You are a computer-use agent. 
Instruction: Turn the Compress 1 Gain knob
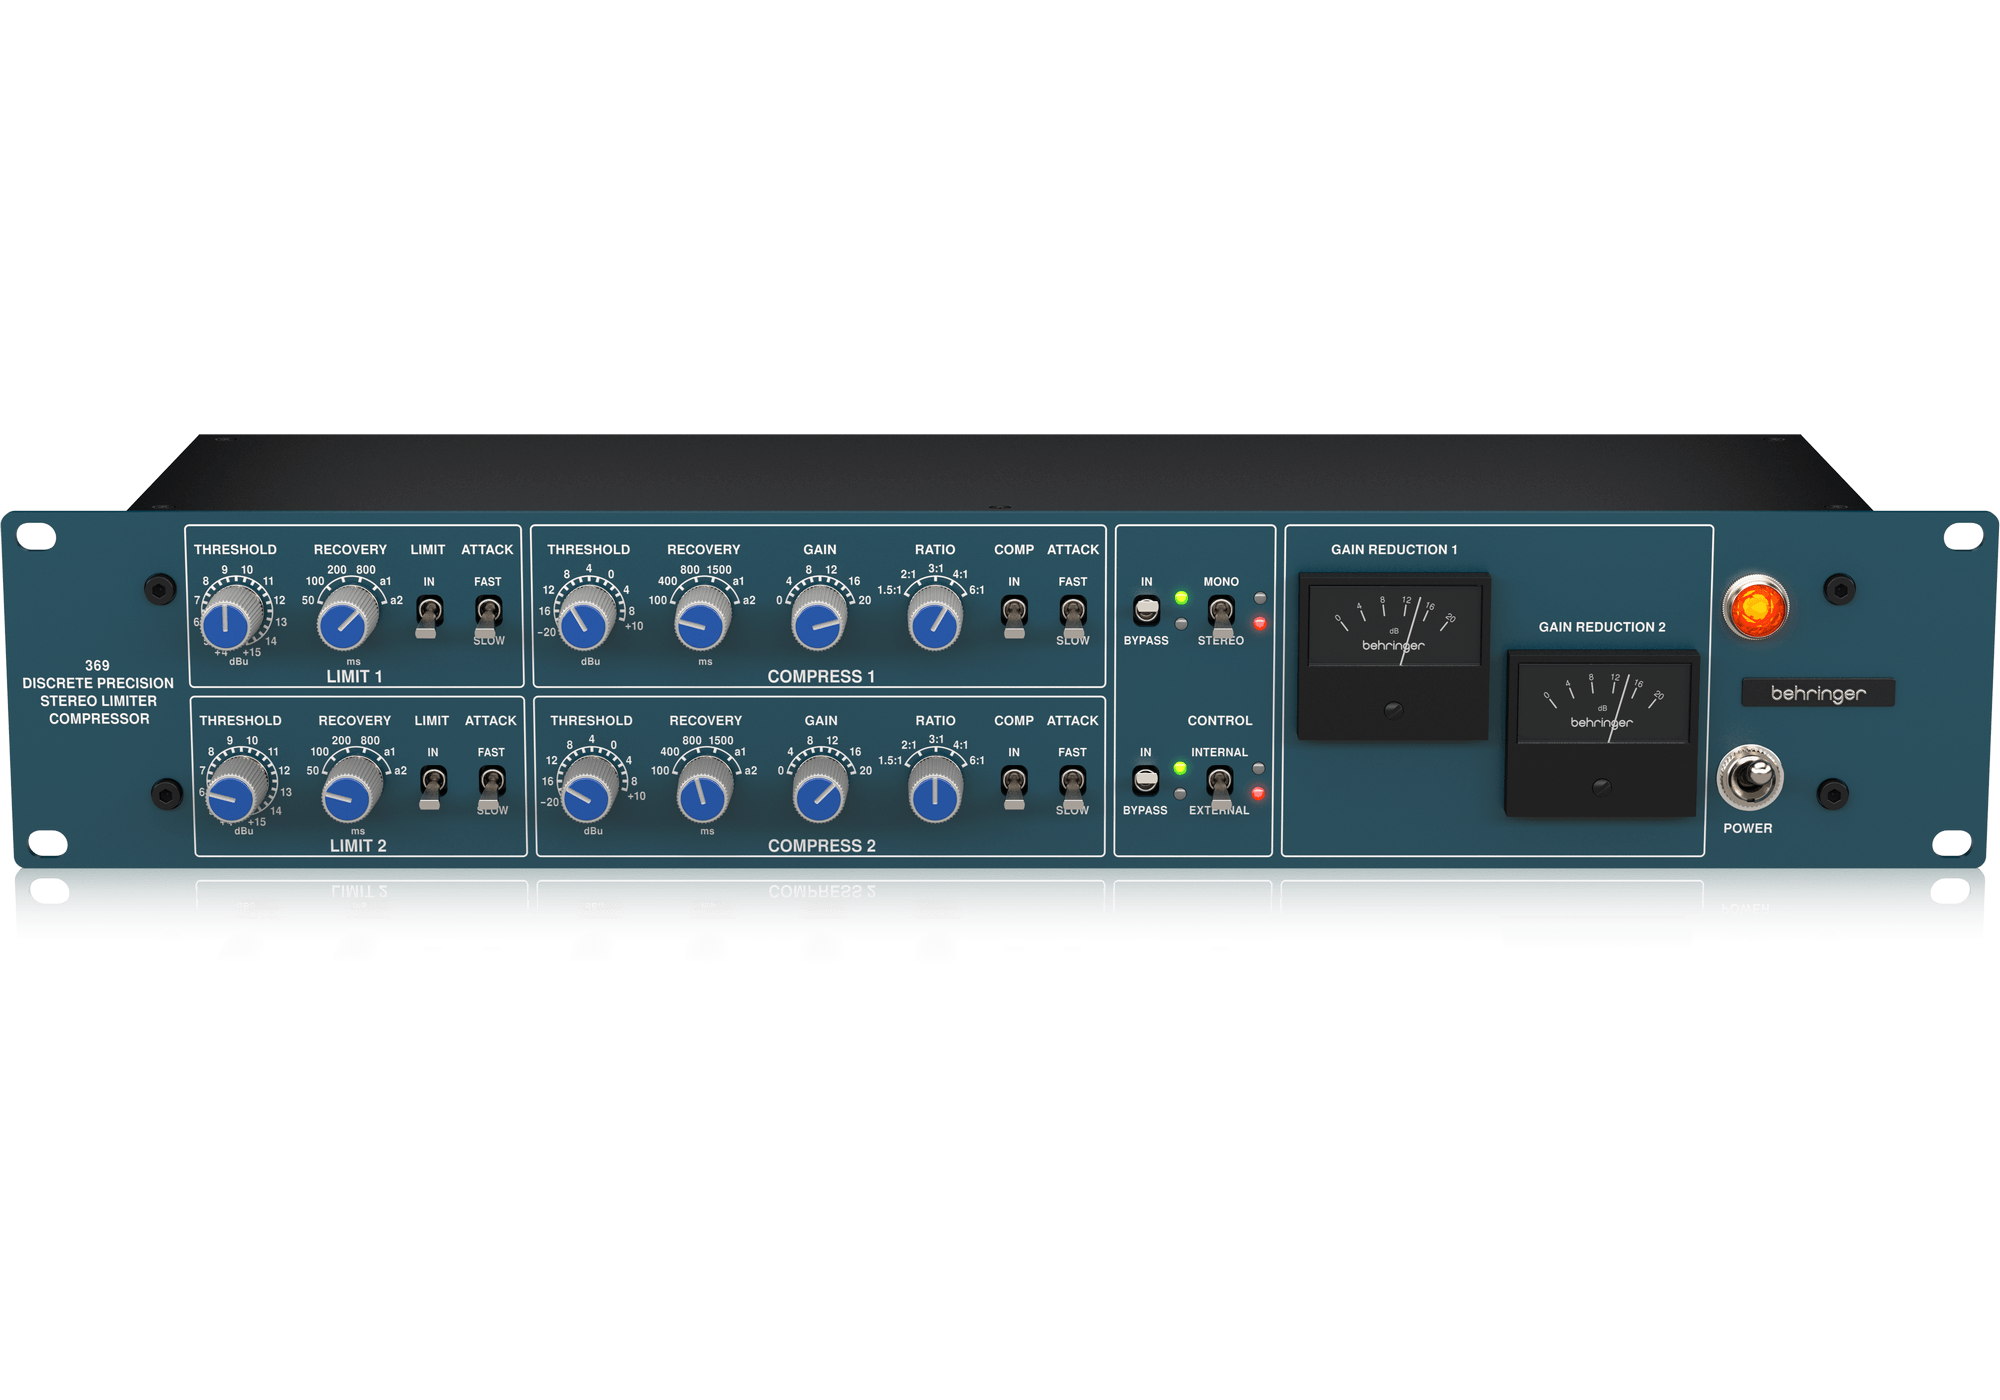tap(819, 619)
